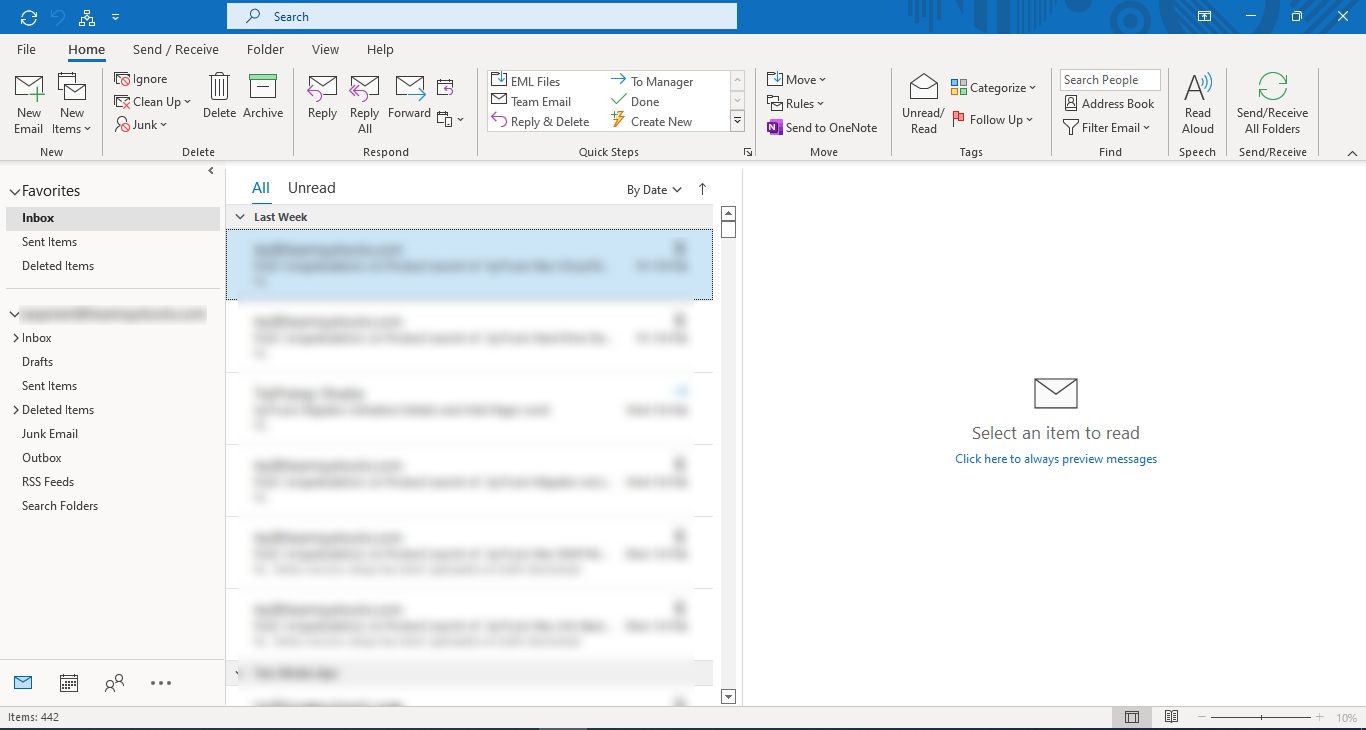Collapse the ribbon with the arrow

pos(1352,153)
